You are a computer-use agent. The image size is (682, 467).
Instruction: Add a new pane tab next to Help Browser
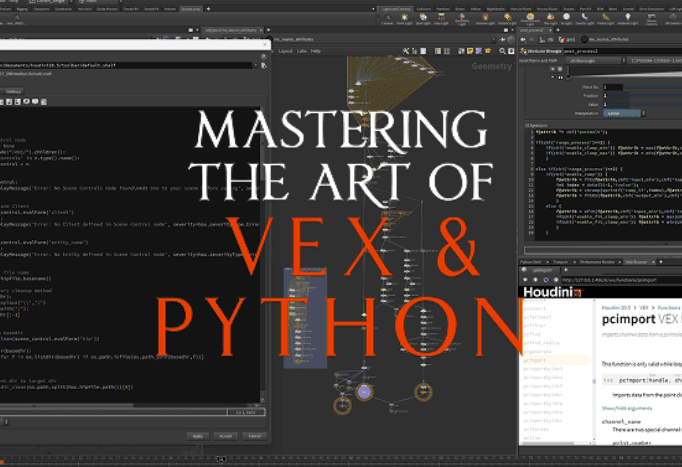coord(661,262)
